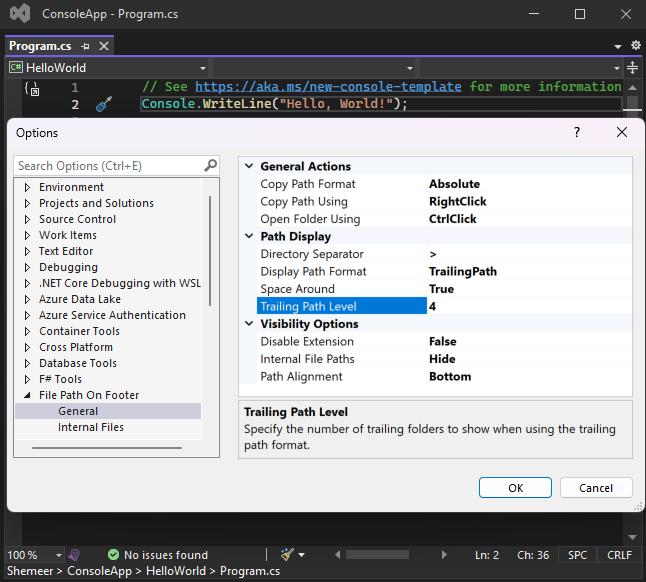646x582 pixels.
Task: Cancel the Options dialog
Action: pos(595,488)
